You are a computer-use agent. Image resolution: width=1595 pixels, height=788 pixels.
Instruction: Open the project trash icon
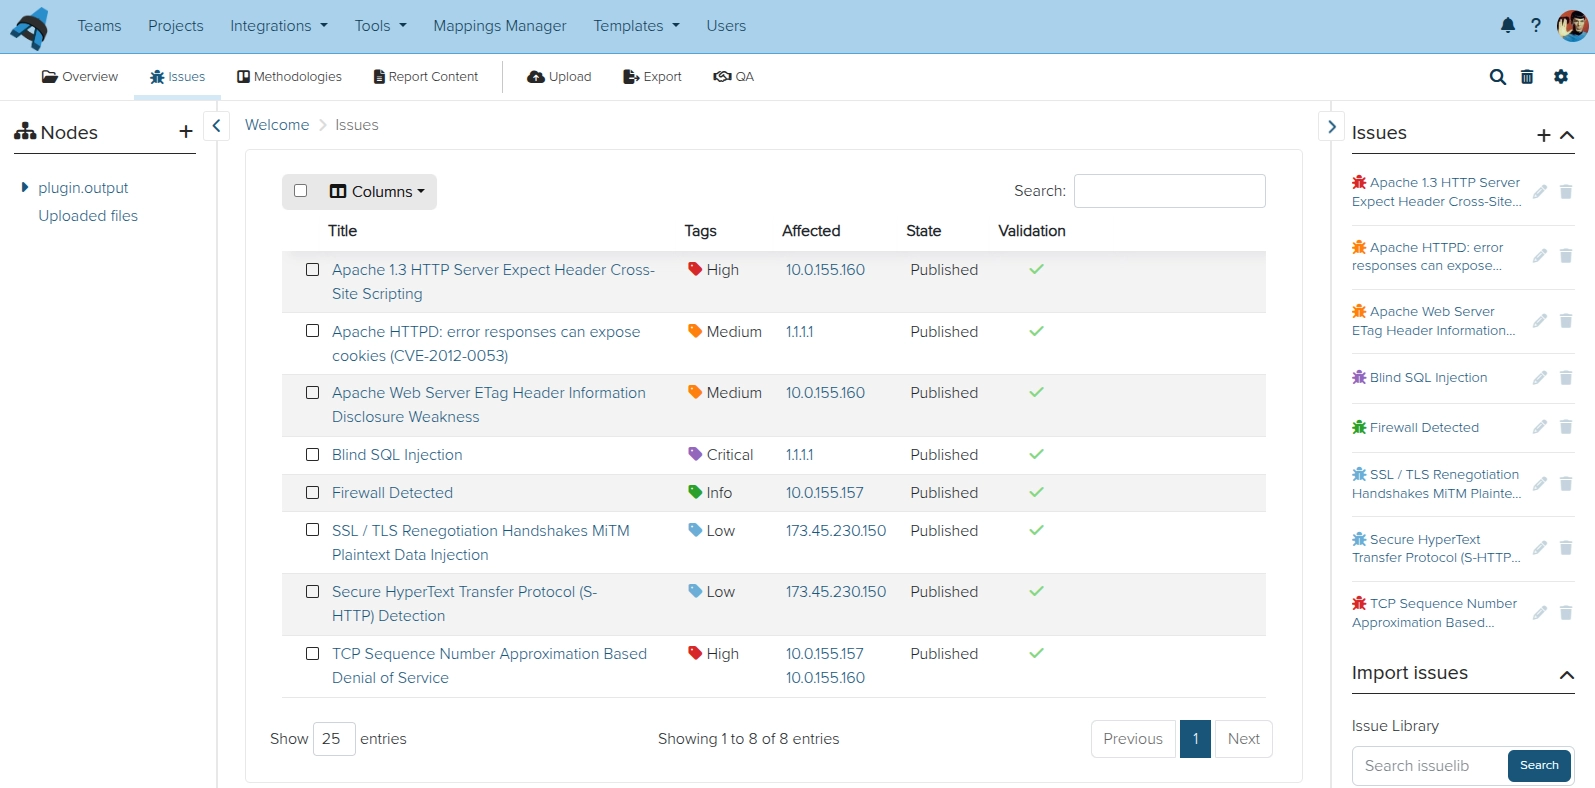click(1527, 77)
